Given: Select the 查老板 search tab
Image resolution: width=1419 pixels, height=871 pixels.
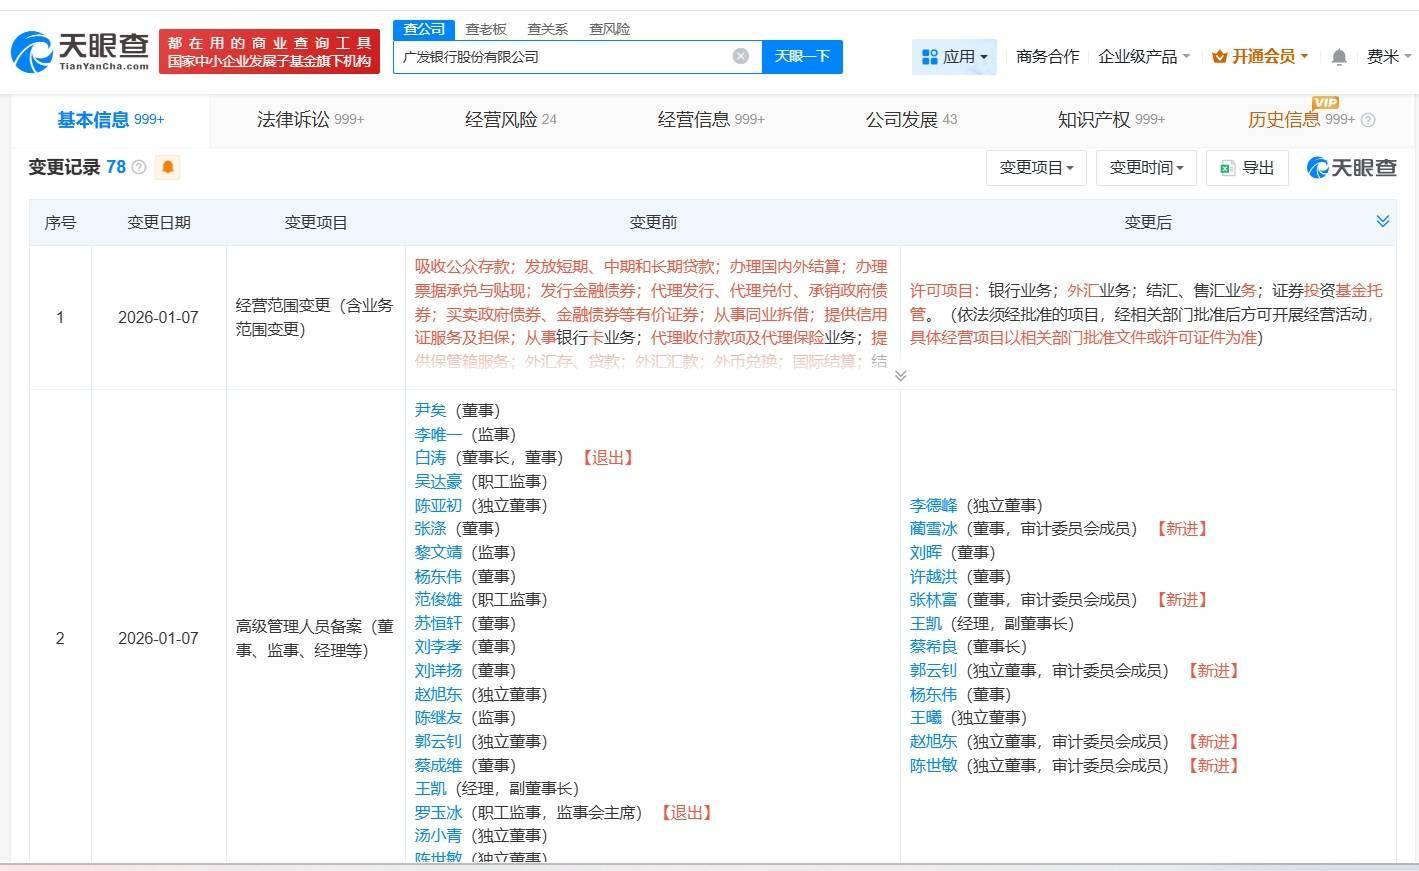Looking at the screenshot, I should tap(485, 29).
